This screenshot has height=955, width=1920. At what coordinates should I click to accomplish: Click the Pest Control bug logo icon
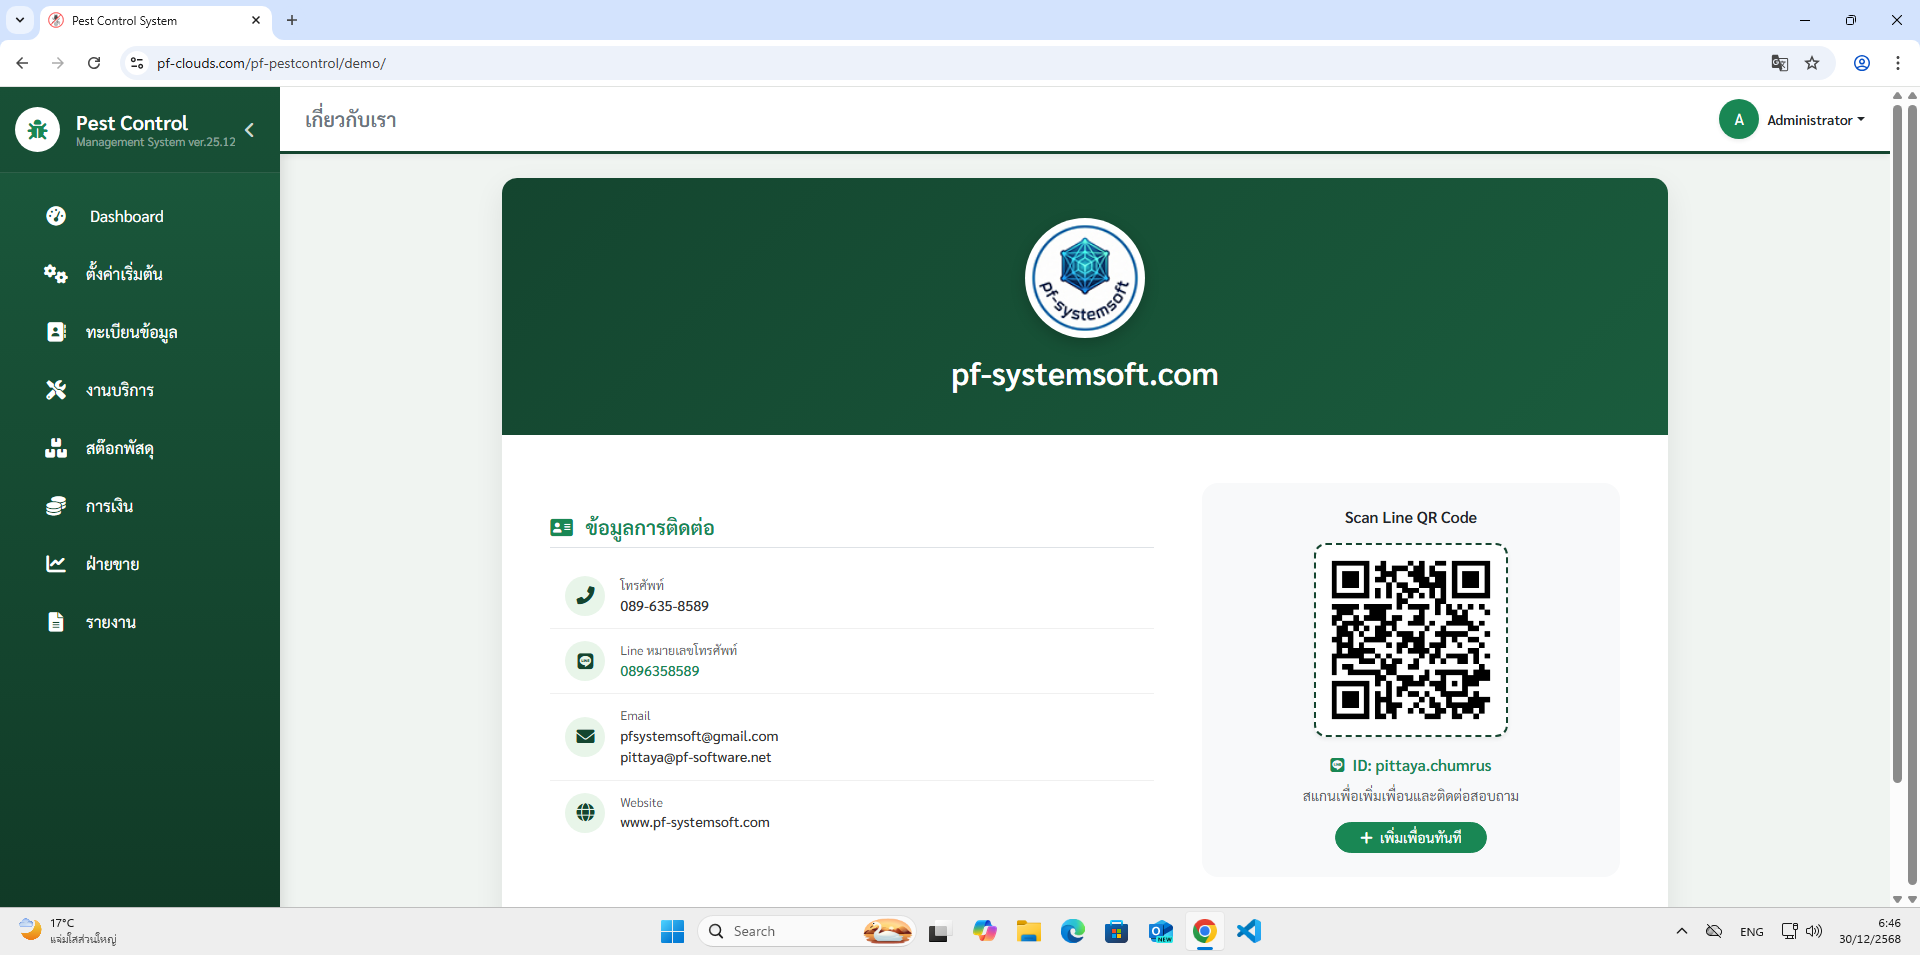[38, 130]
